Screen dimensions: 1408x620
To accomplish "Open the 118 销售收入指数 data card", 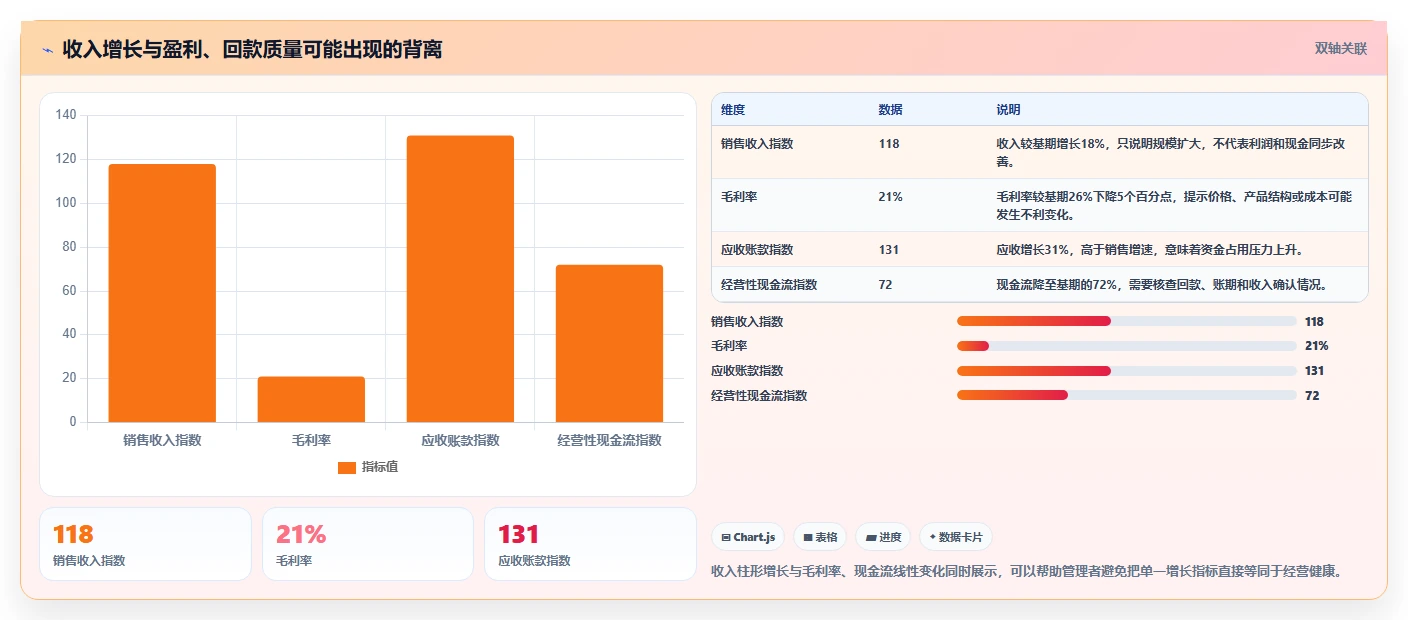I will [145, 544].
